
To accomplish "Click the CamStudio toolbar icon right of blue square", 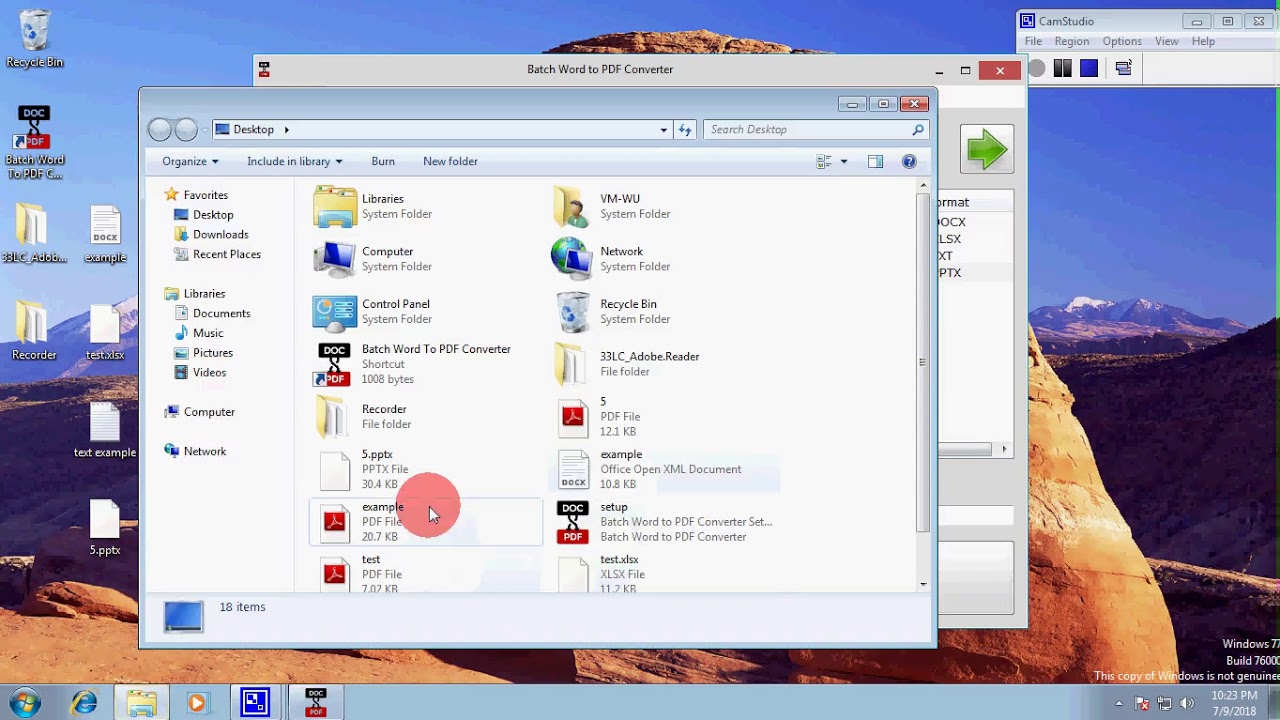I will click(1123, 68).
